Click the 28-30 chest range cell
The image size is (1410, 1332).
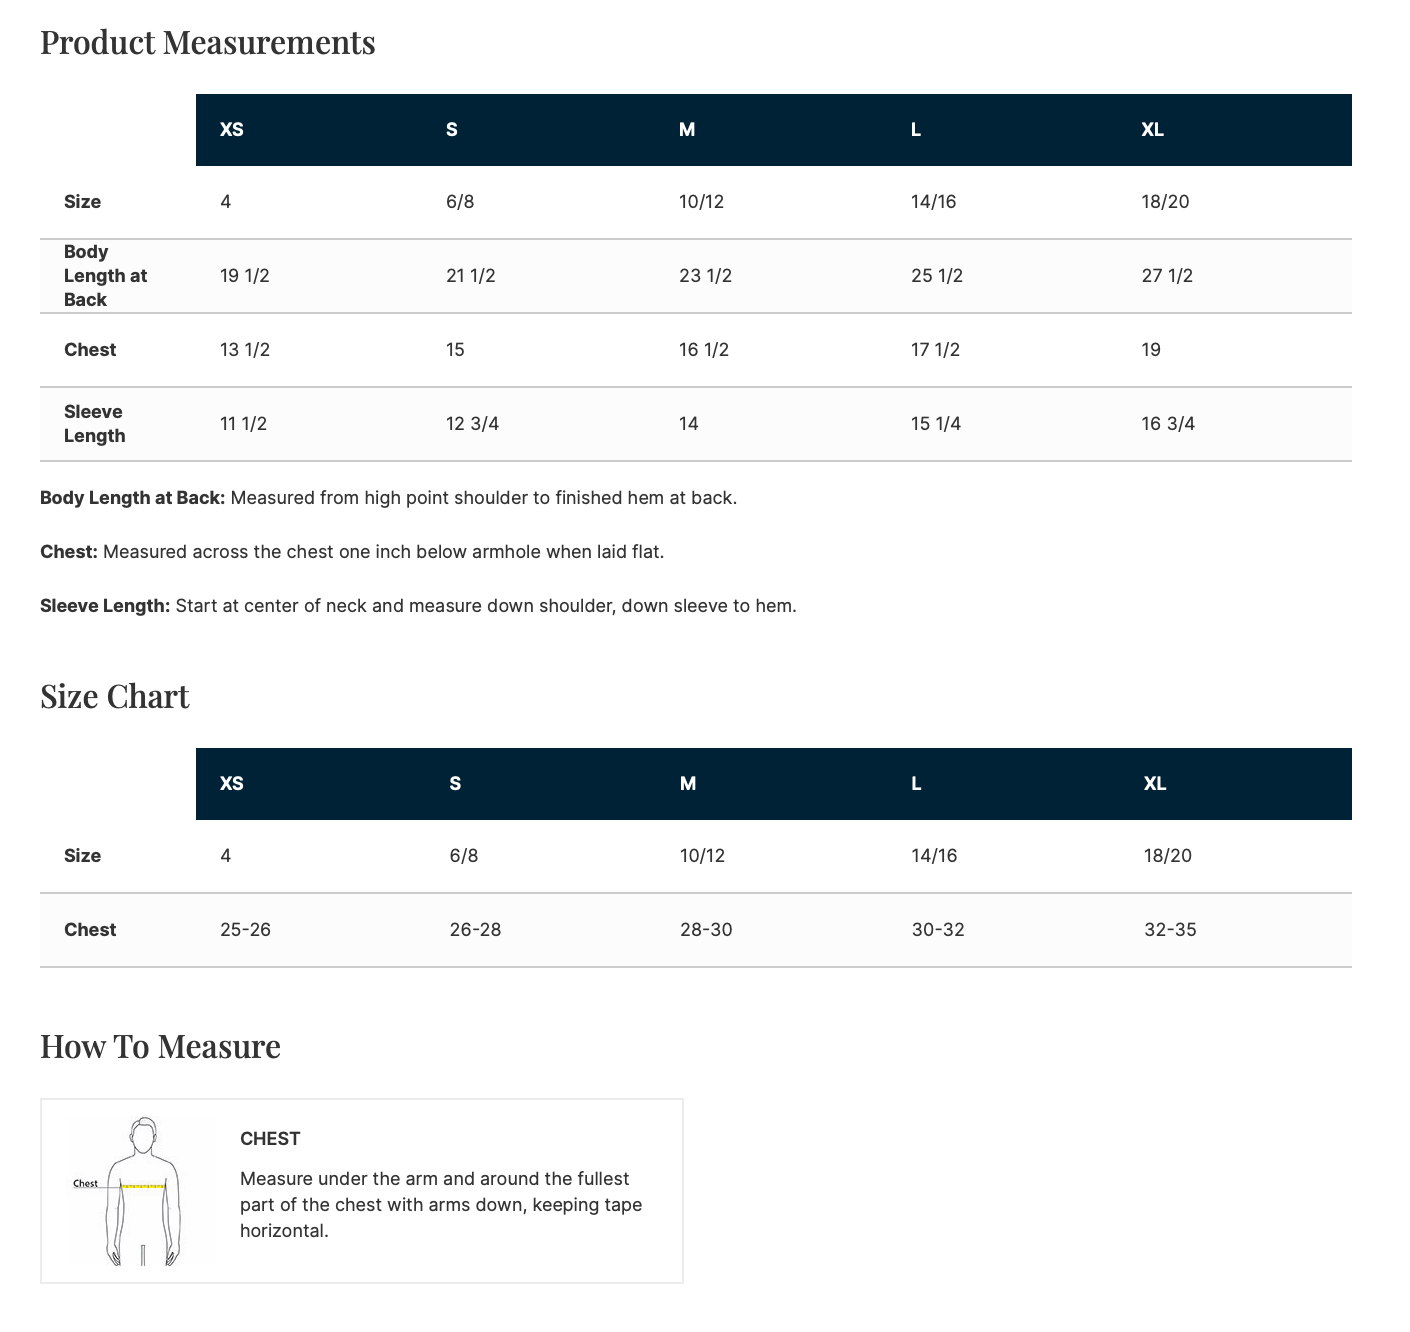706,930
